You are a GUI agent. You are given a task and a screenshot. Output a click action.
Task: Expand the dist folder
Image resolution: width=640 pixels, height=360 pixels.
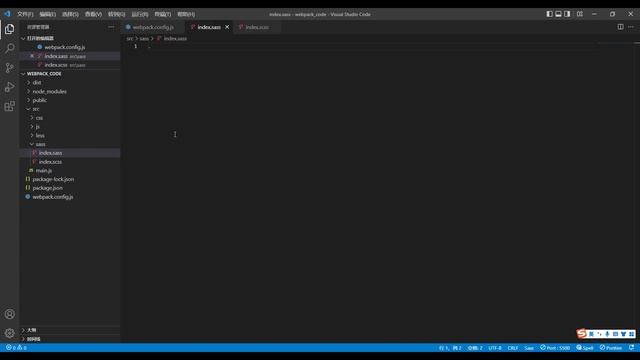(x=37, y=82)
